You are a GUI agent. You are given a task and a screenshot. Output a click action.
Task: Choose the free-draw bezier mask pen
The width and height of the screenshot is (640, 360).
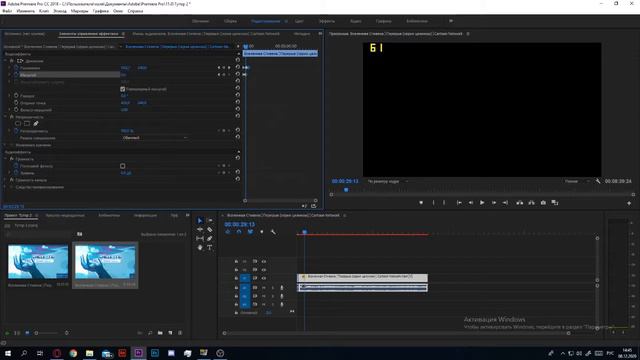tap(36, 123)
